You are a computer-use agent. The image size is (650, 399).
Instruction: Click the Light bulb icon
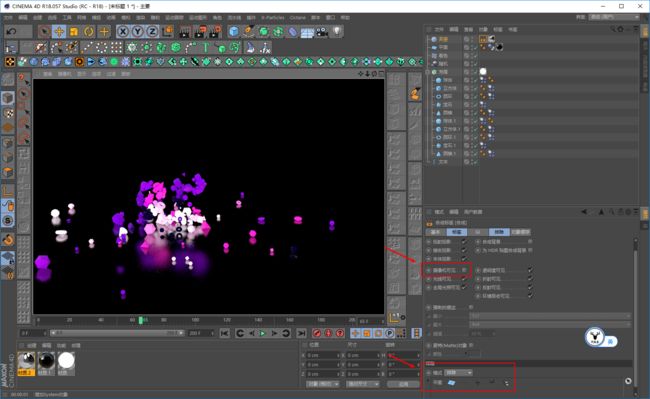tap(337, 31)
